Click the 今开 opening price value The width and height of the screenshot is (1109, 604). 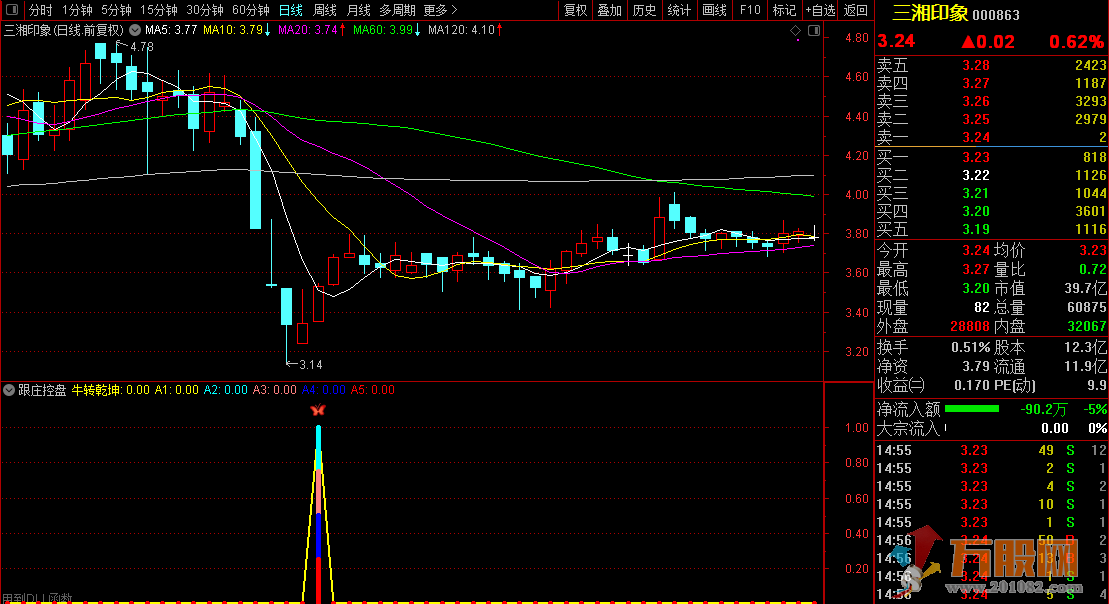[x=976, y=250]
